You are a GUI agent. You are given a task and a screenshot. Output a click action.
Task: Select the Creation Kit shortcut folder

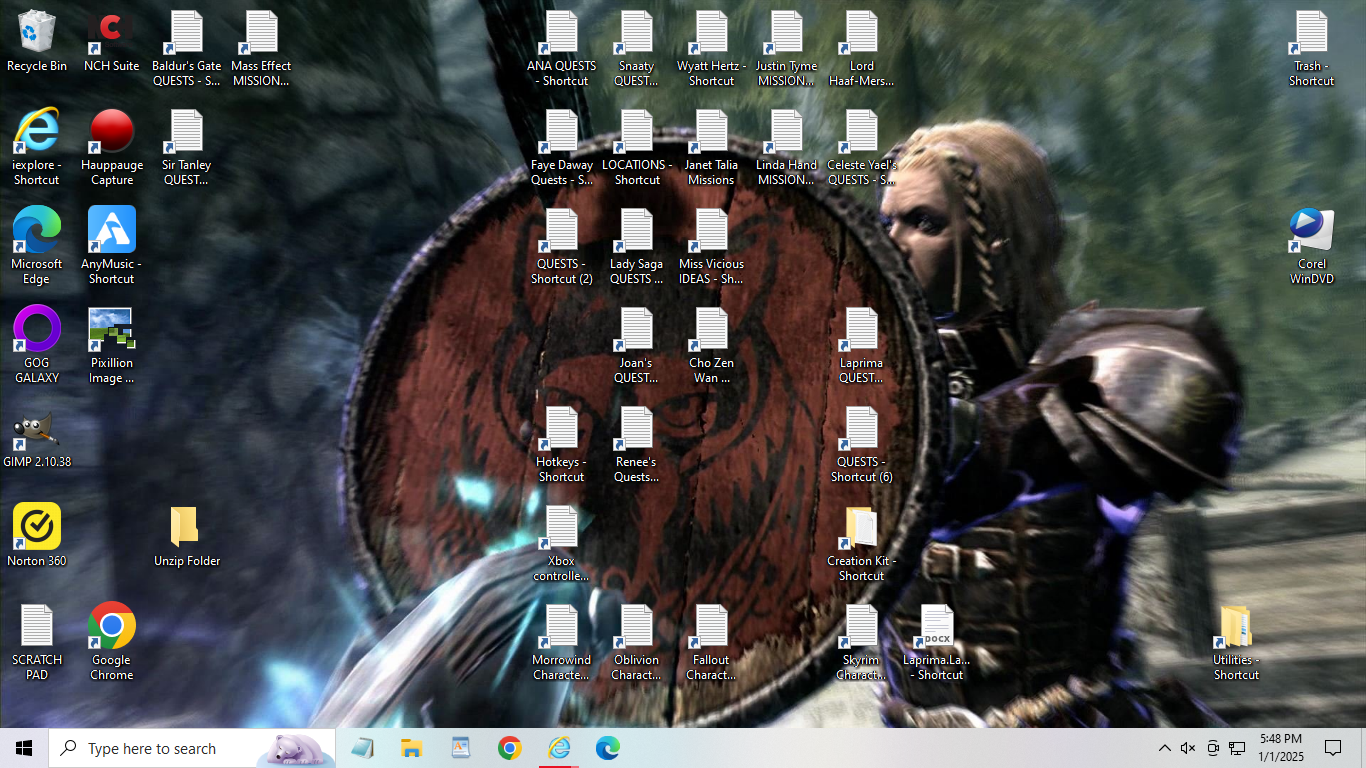(862, 542)
